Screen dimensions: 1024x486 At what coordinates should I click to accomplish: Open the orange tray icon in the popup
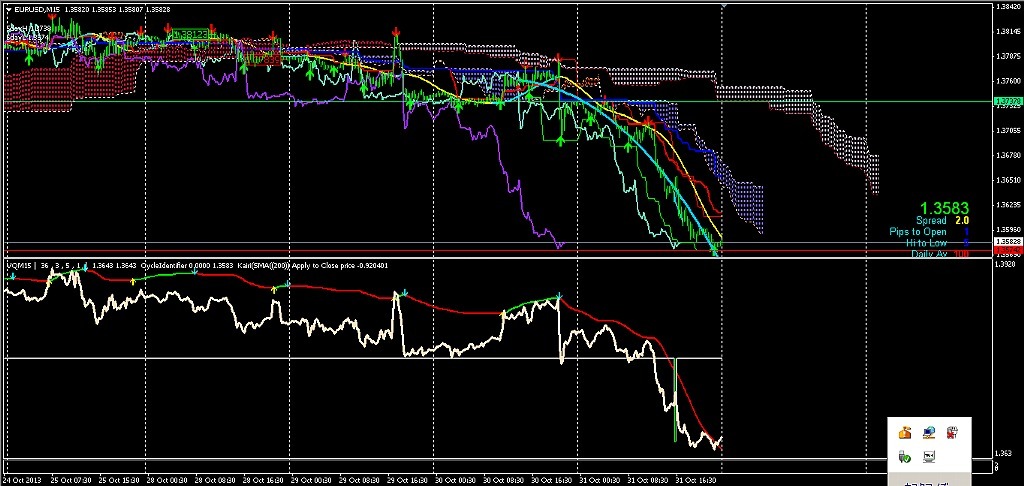tap(905, 432)
